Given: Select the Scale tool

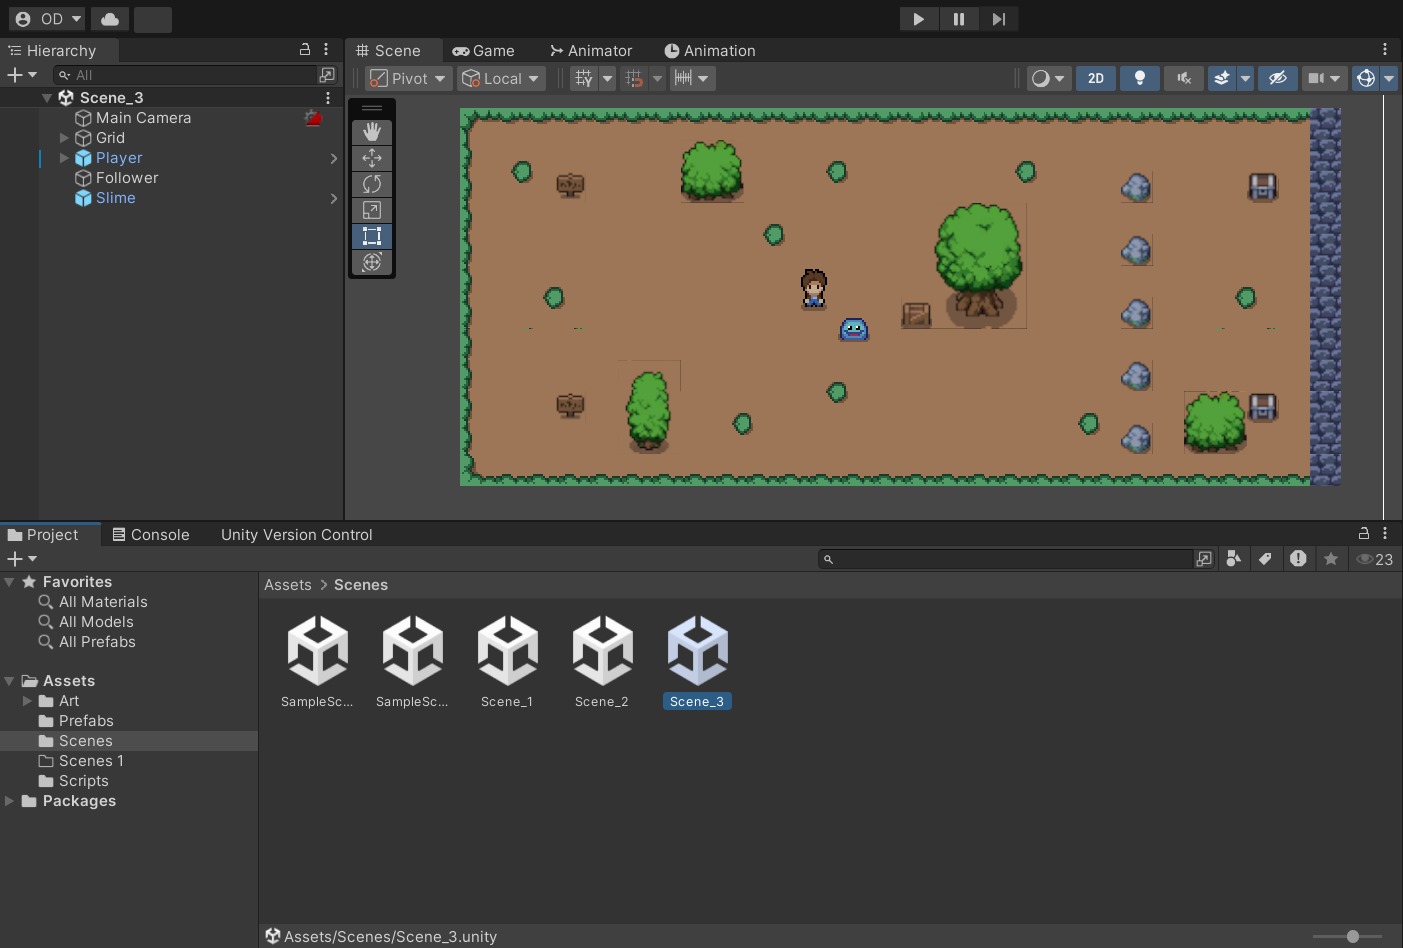Looking at the screenshot, I should click(x=372, y=210).
